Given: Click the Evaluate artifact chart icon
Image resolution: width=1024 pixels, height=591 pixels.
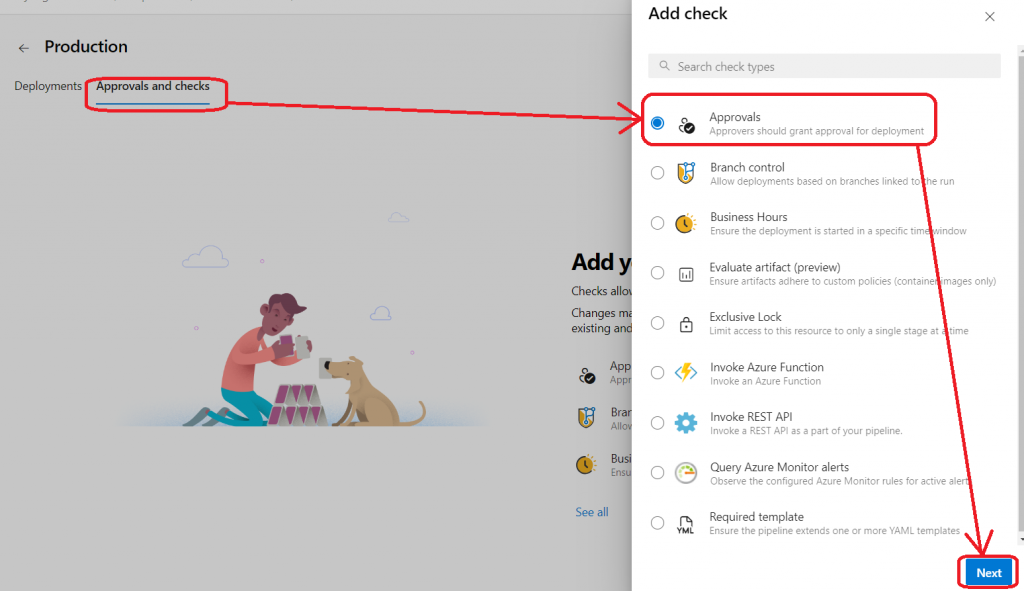Looking at the screenshot, I should [686, 274].
